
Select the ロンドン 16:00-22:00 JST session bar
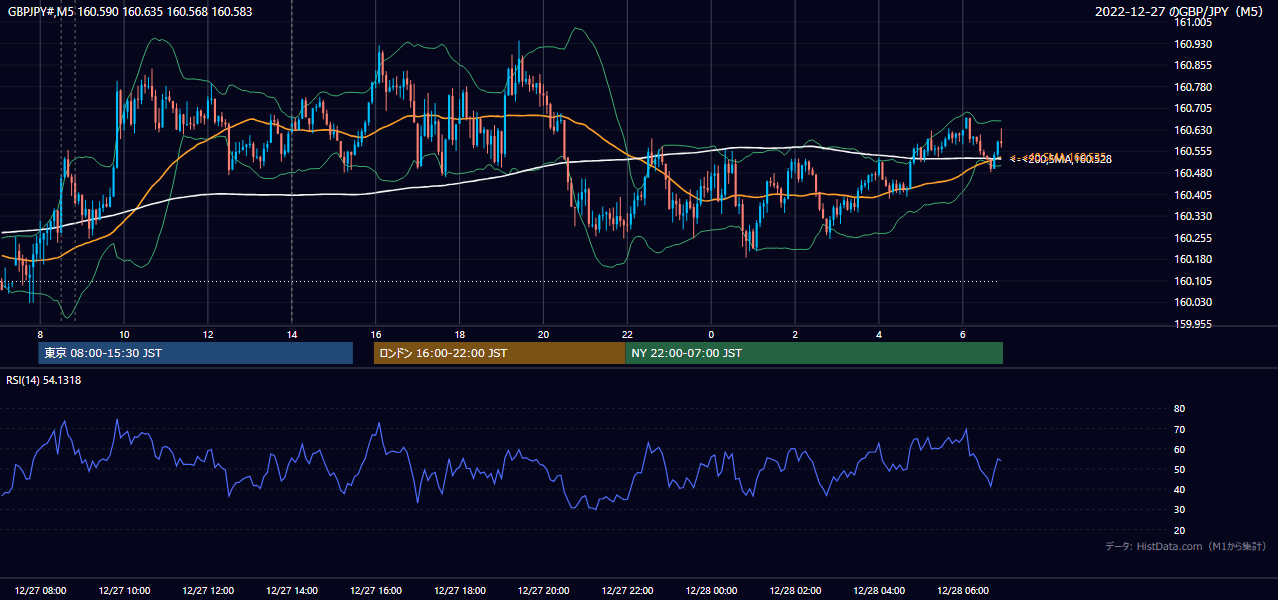pyautogui.click(x=500, y=353)
